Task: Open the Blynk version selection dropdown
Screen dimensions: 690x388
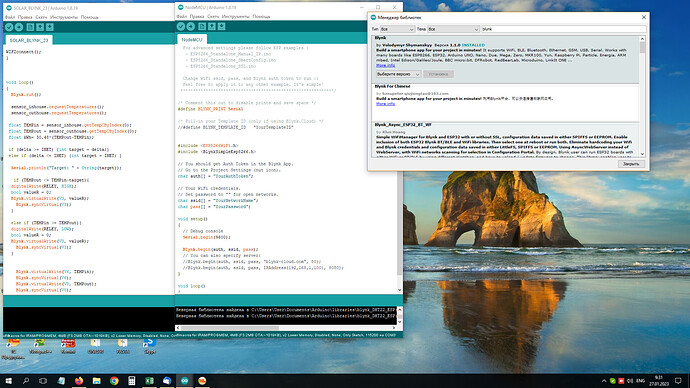Action: pos(399,74)
